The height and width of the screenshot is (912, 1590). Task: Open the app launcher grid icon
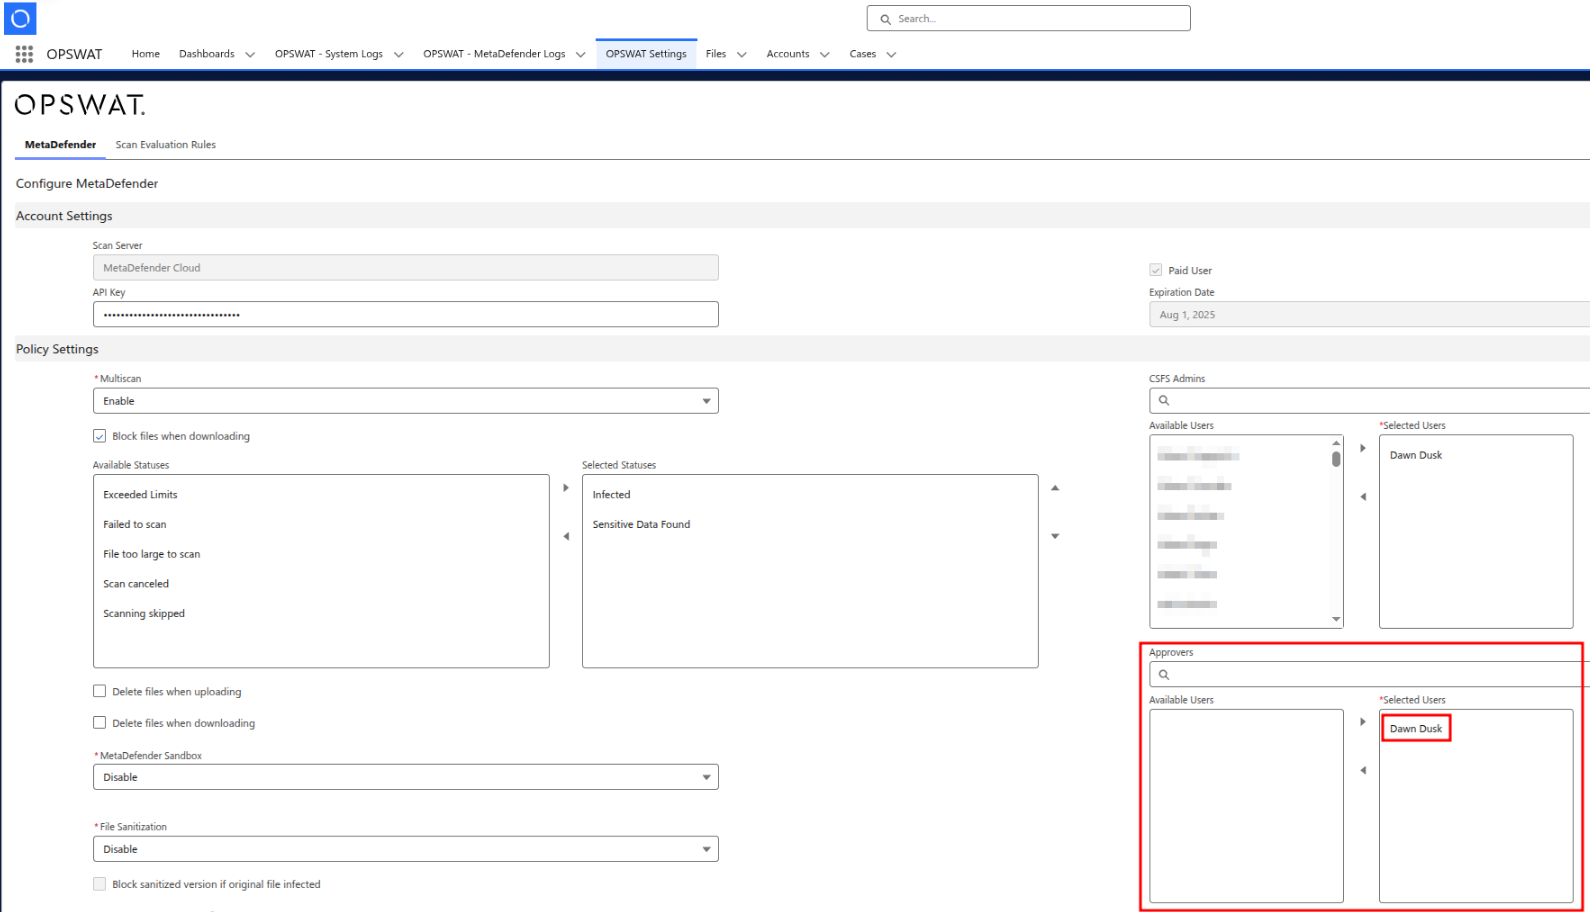click(x=24, y=54)
